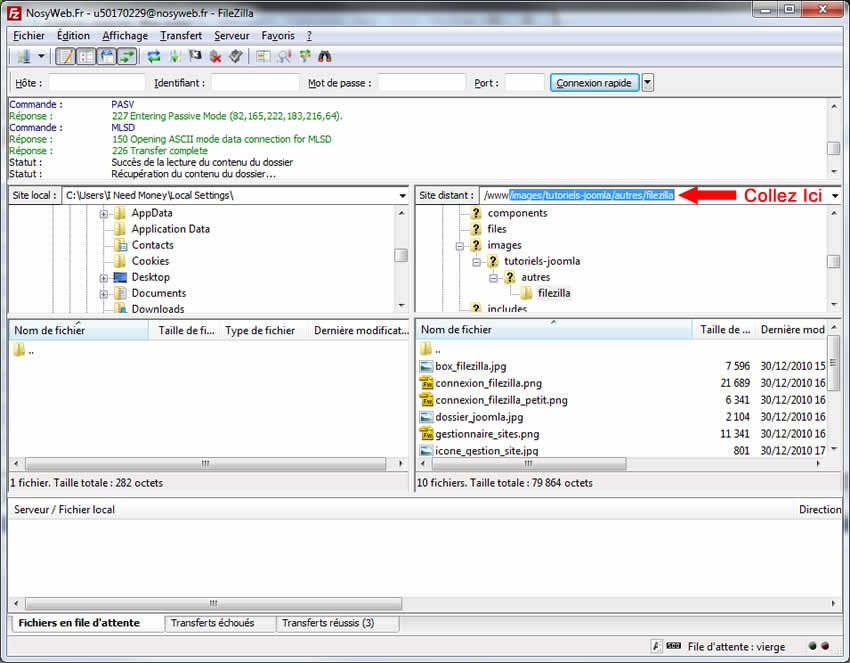Image resolution: width=850 pixels, height=663 pixels.
Task: Click the process queue green arrows icon
Action: (x=175, y=56)
